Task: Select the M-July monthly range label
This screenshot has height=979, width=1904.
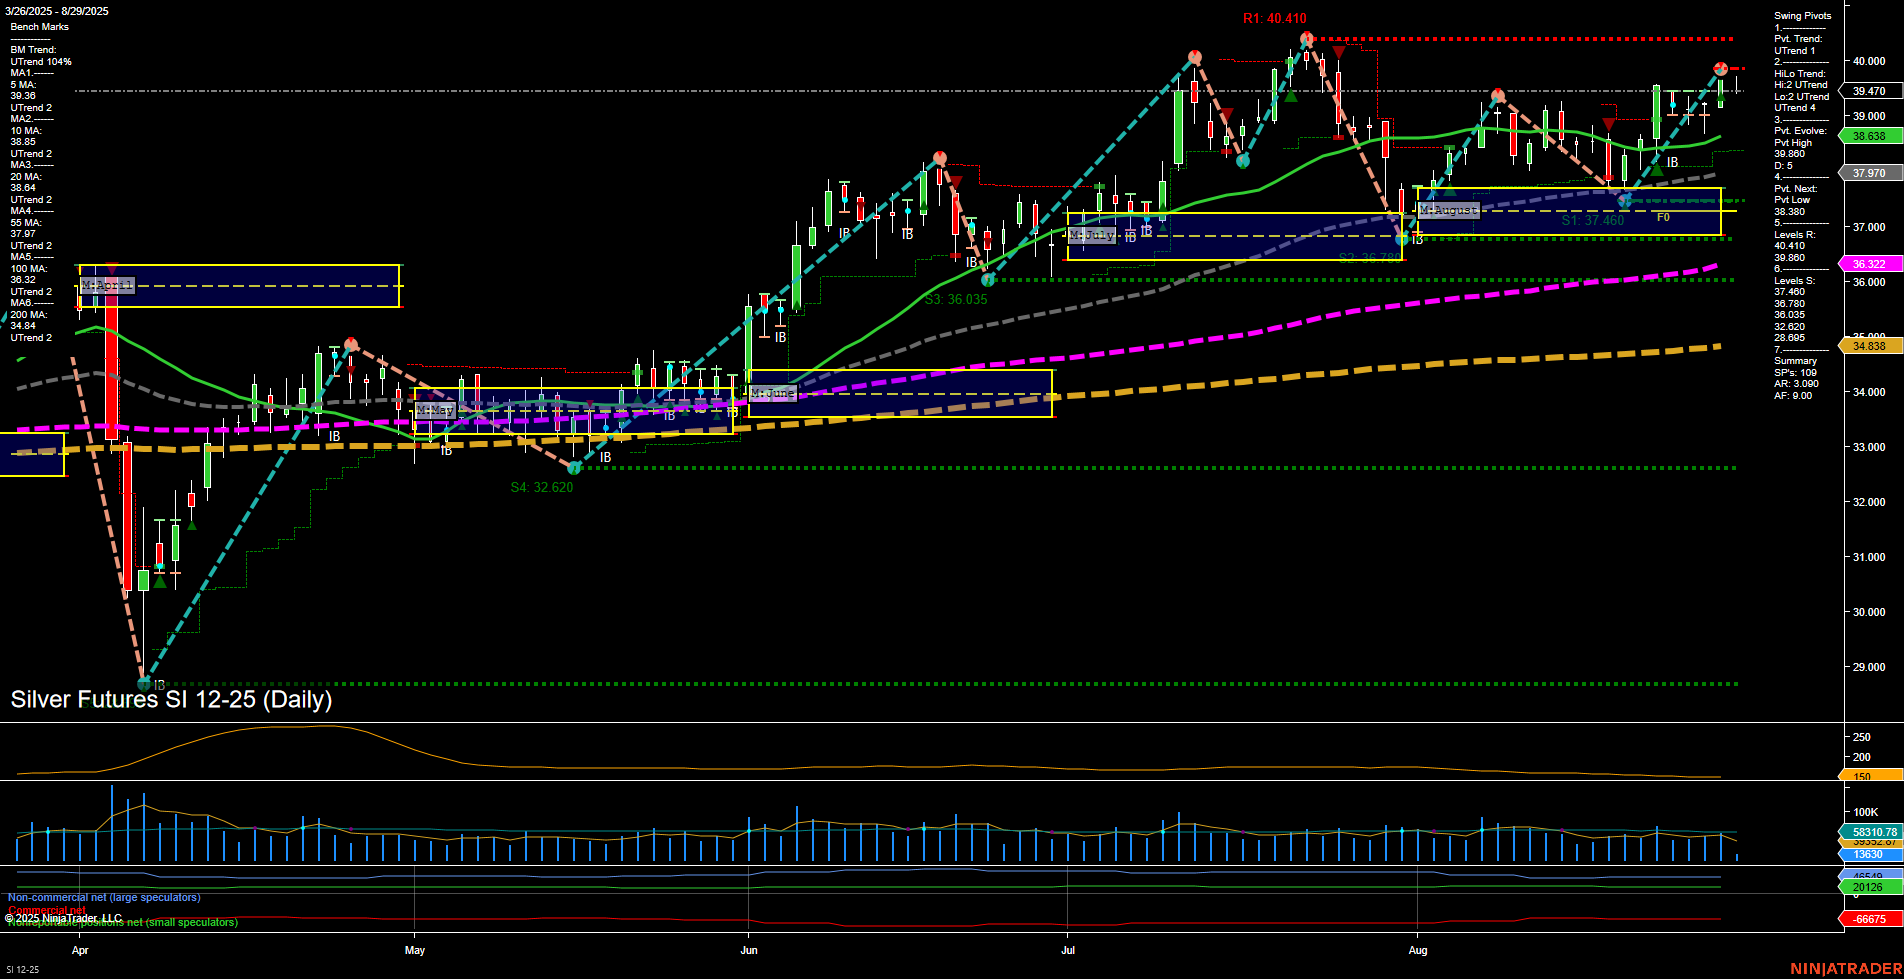Action: [x=1091, y=235]
